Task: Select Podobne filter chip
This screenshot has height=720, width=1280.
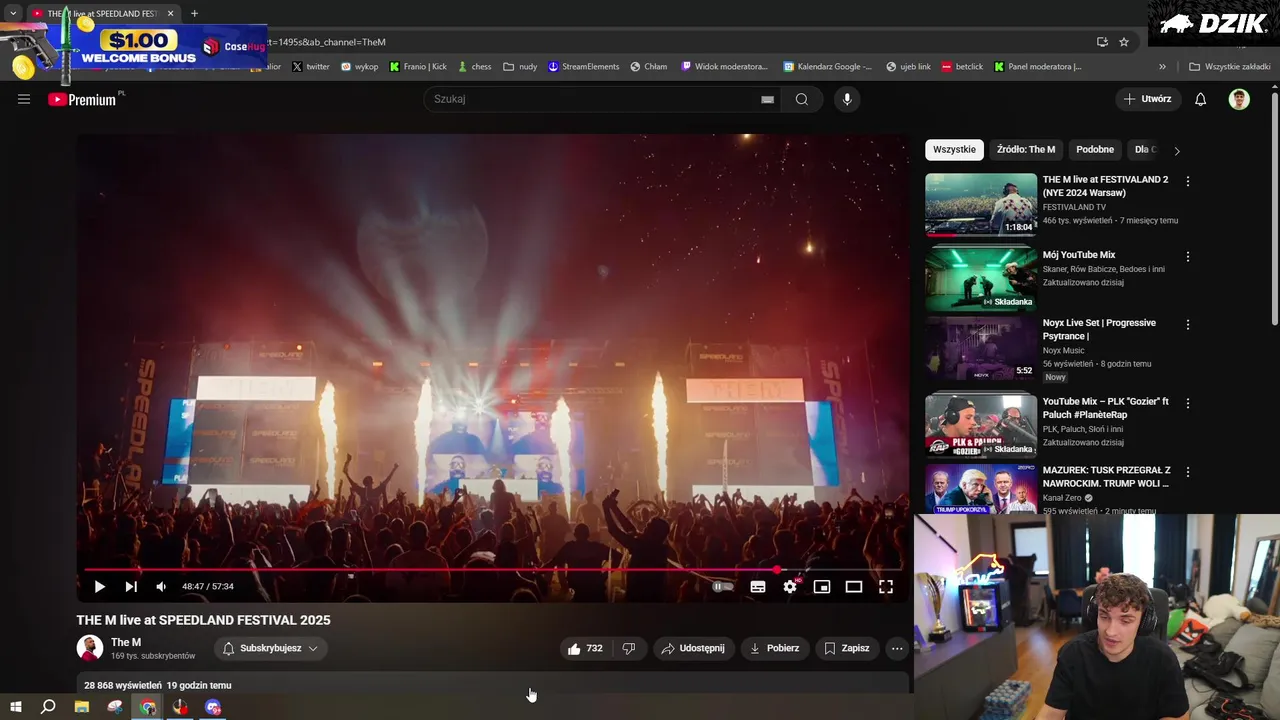Action: (1095, 150)
